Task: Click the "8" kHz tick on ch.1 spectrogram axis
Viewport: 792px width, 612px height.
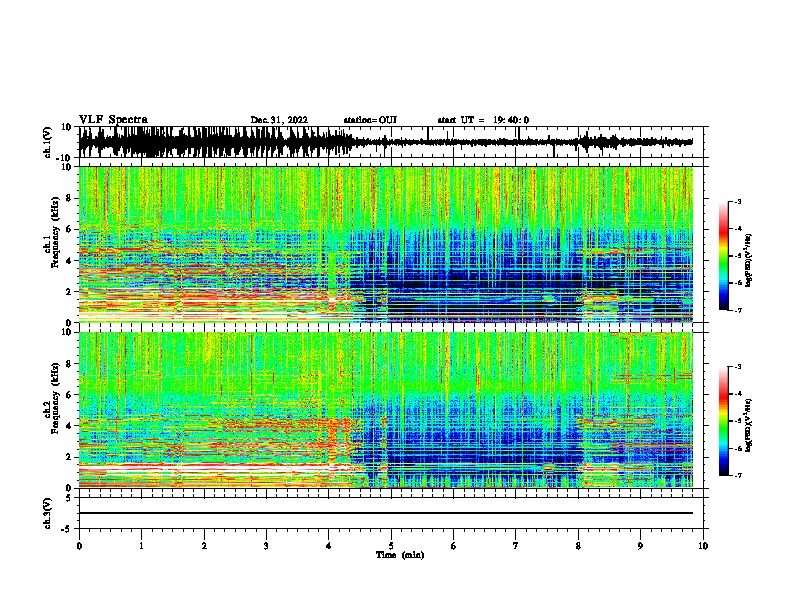Action: (70, 198)
